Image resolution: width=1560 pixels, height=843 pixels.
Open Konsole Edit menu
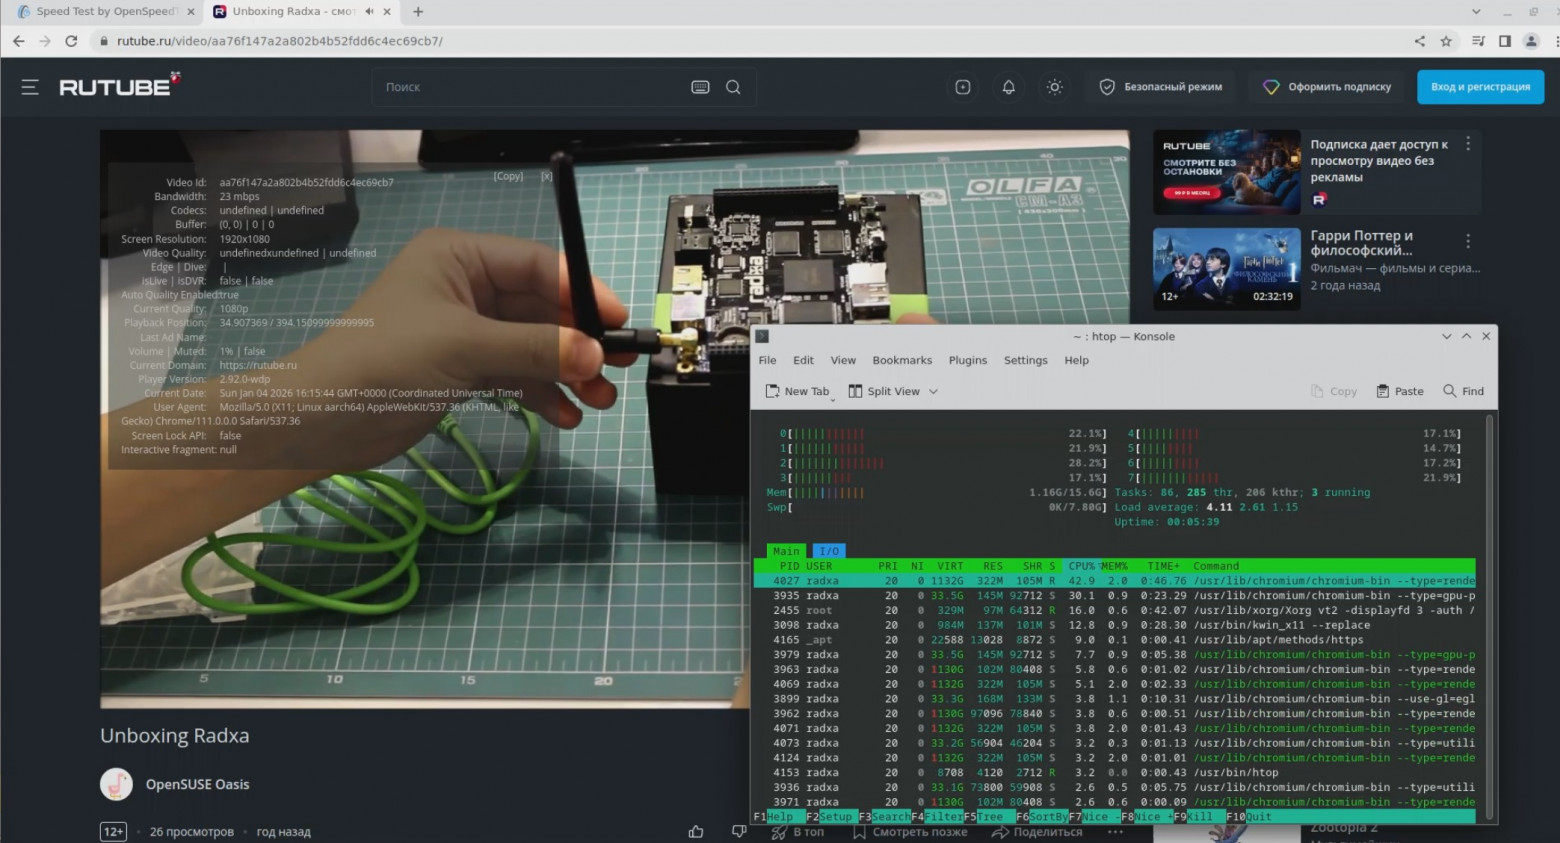(803, 360)
